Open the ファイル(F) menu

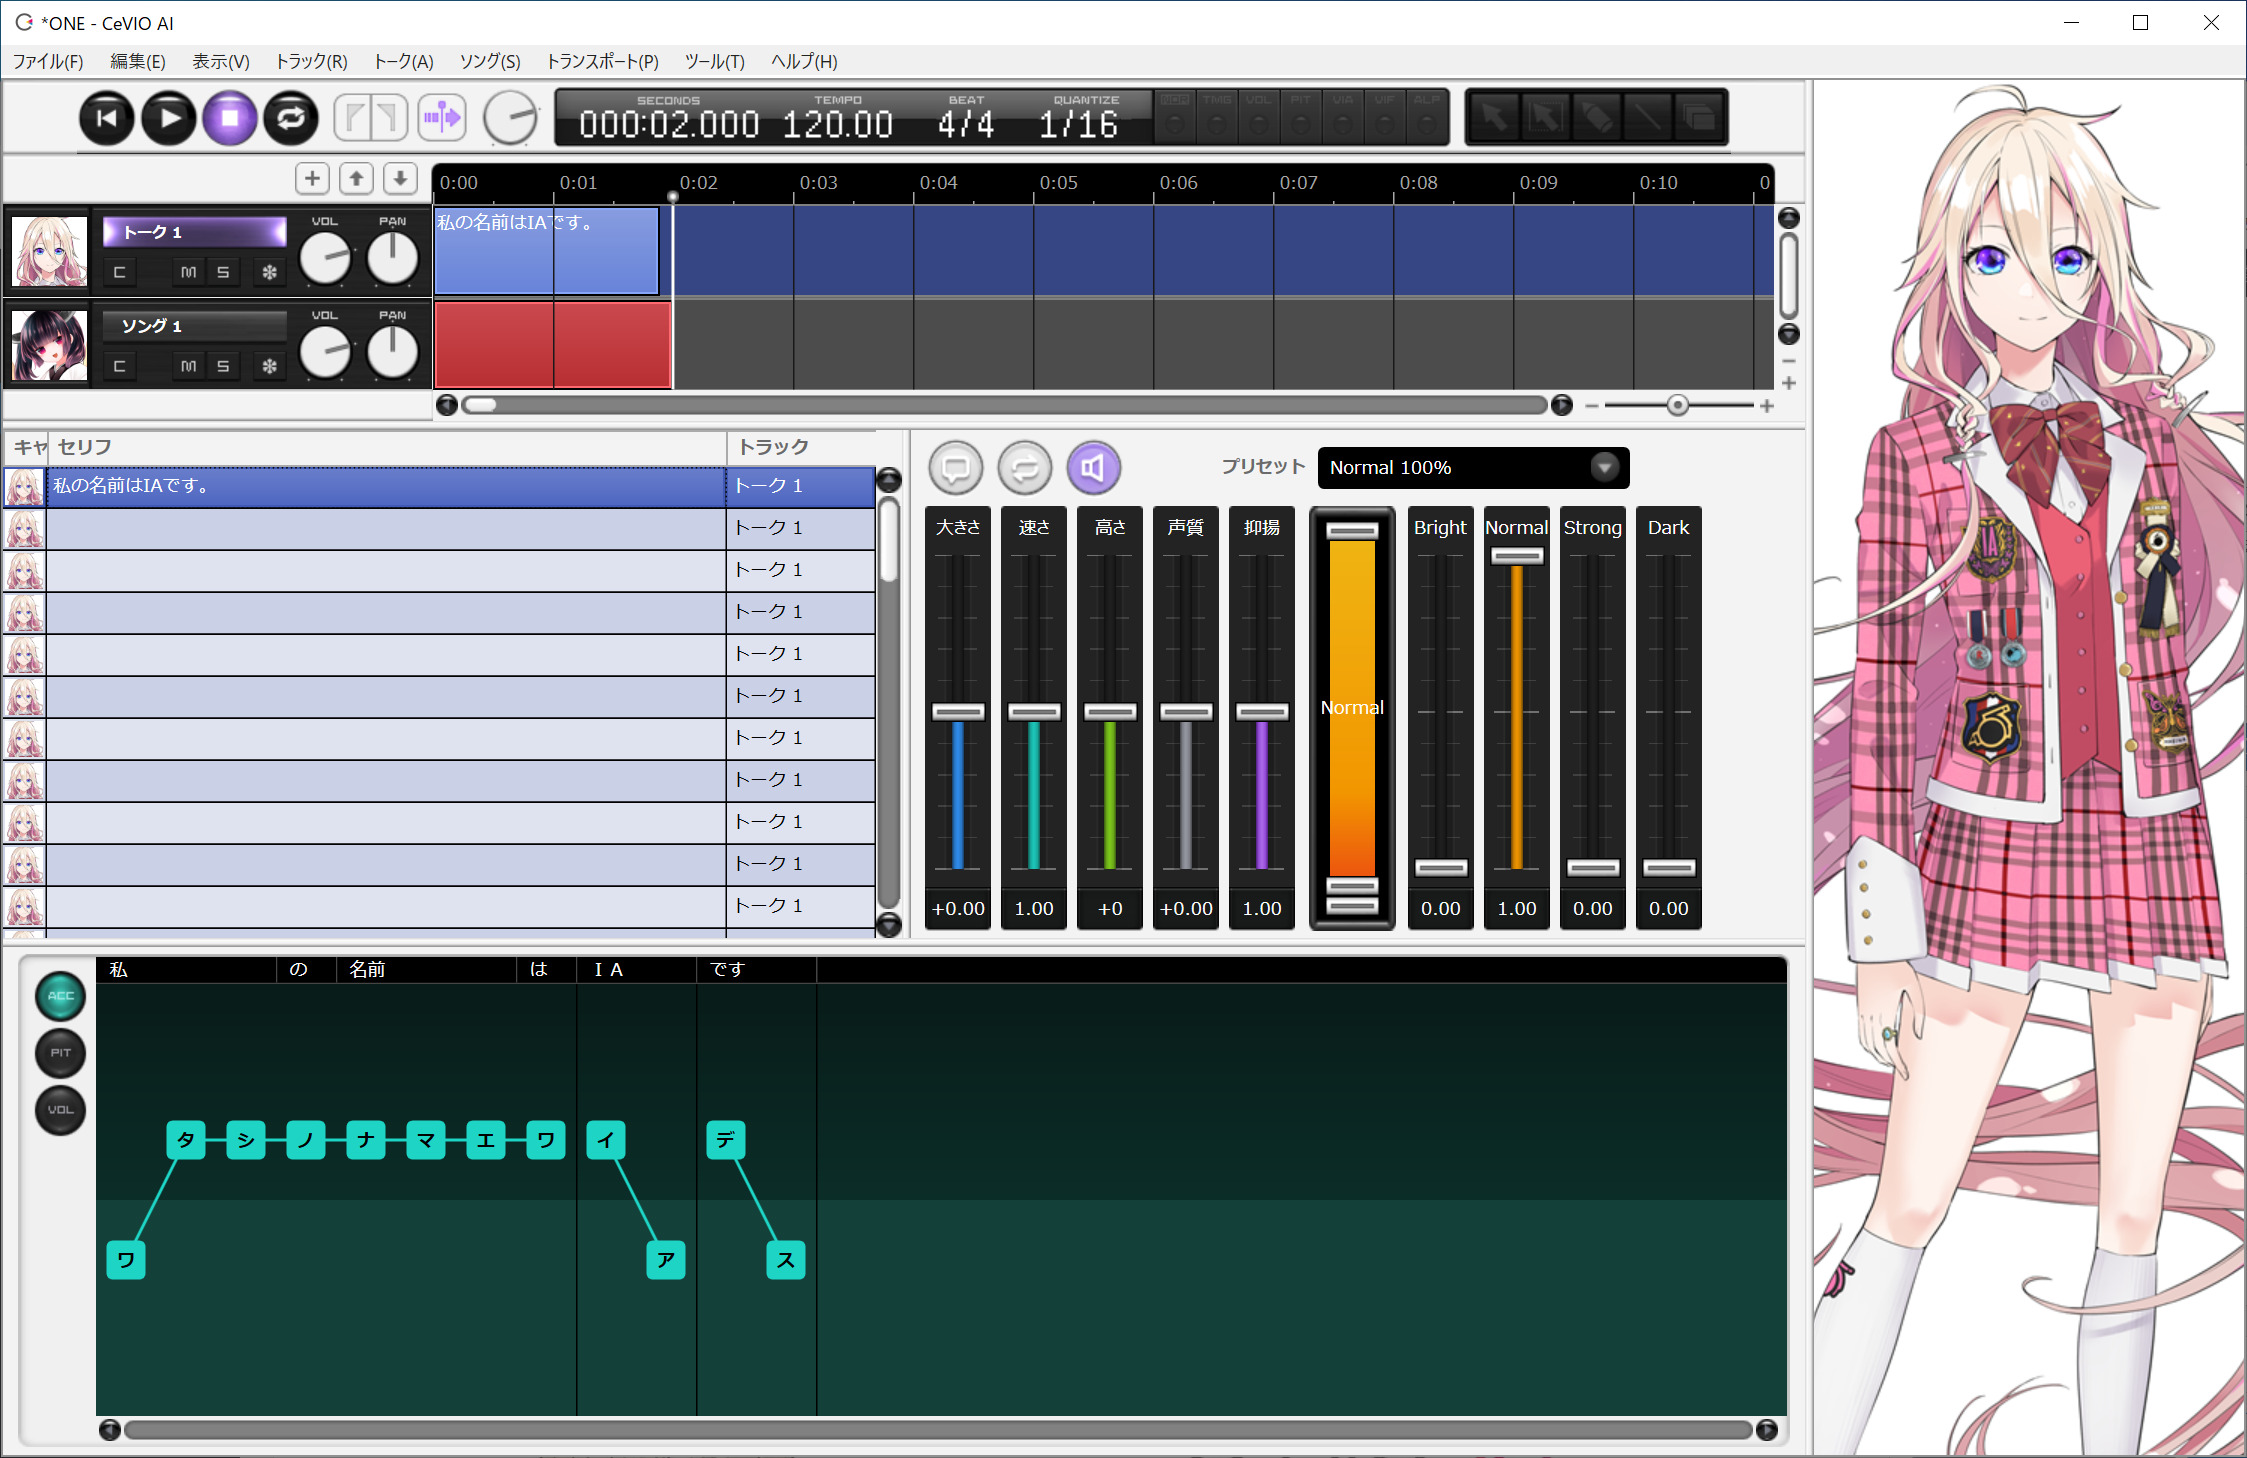(x=47, y=61)
